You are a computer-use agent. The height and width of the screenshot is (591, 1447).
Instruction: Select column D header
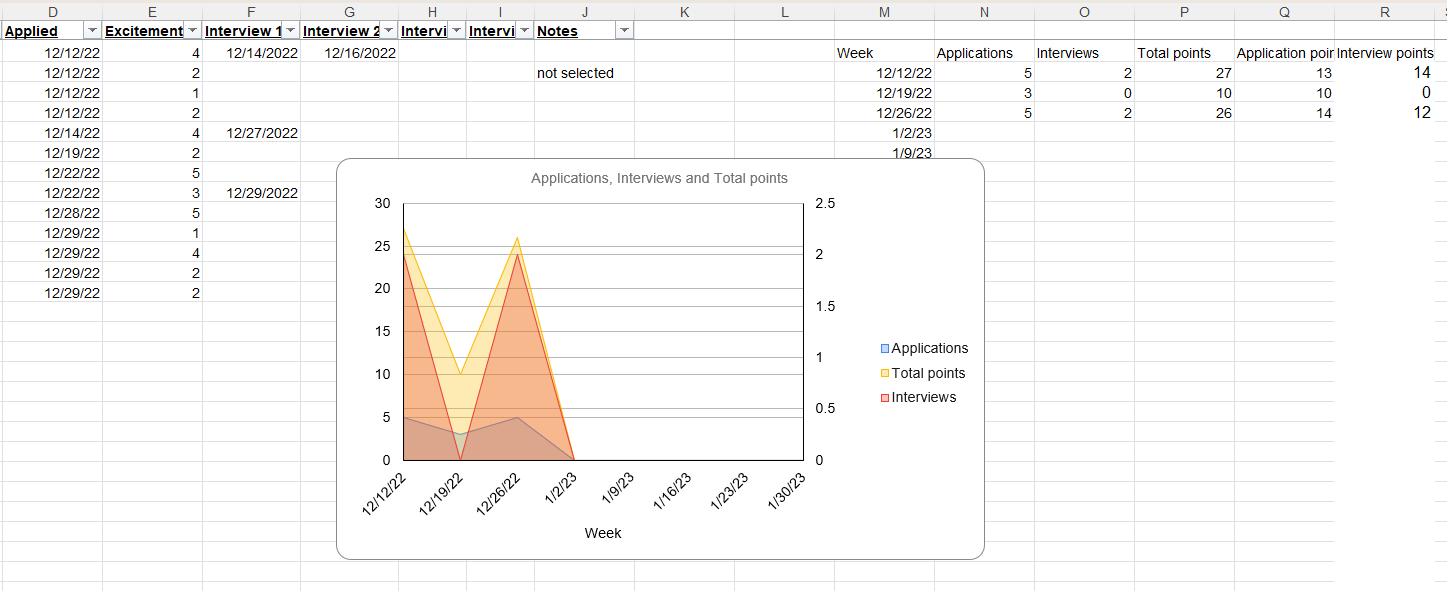52,11
